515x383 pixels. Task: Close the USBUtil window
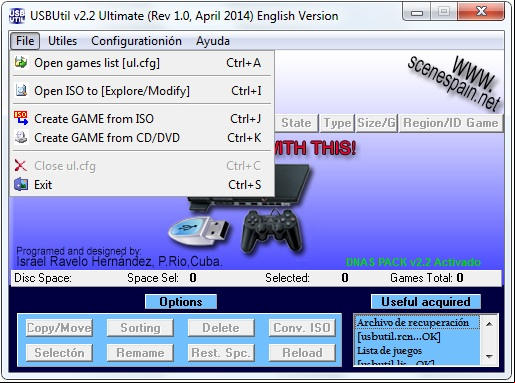[x=481, y=11]
